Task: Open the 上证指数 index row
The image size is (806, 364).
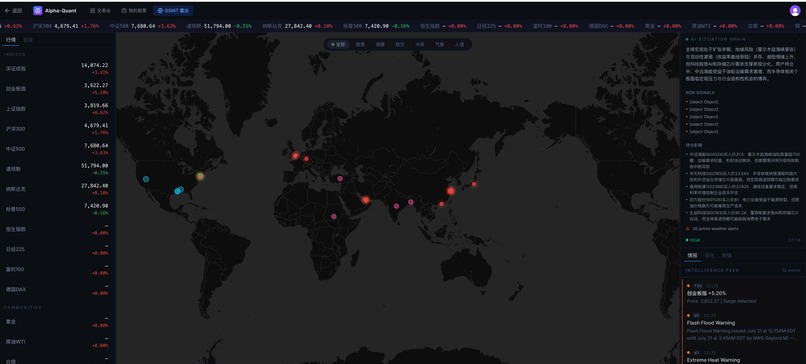Action: (57, 108)
